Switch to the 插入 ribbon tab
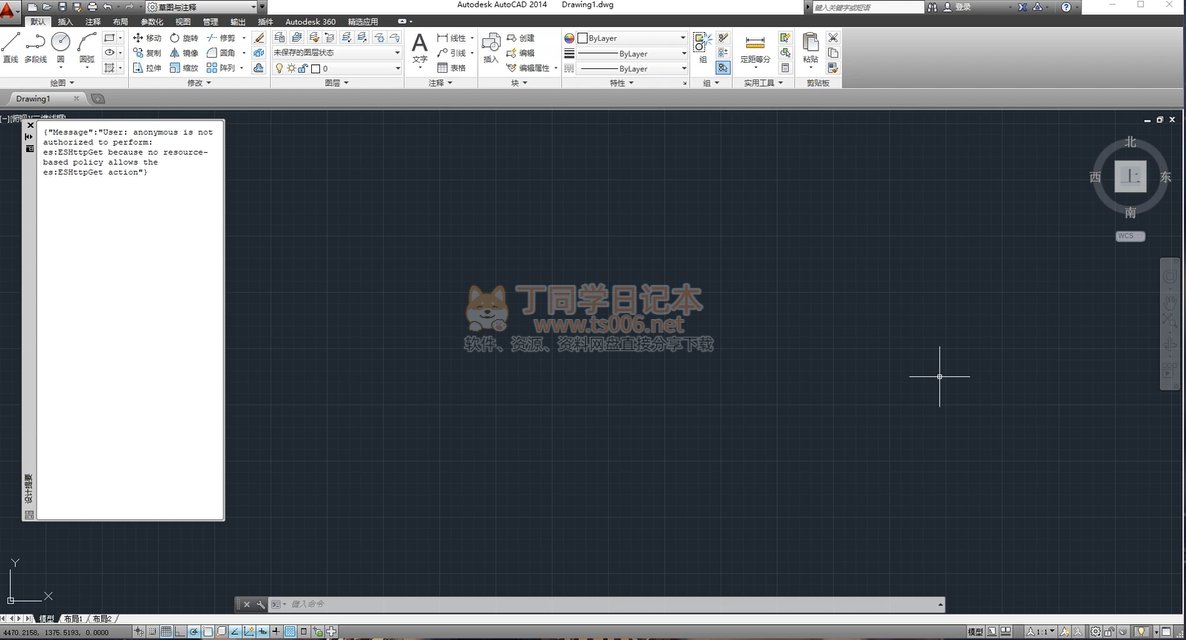The width and height of the screenshot is (1186, 640). [66, 22]
